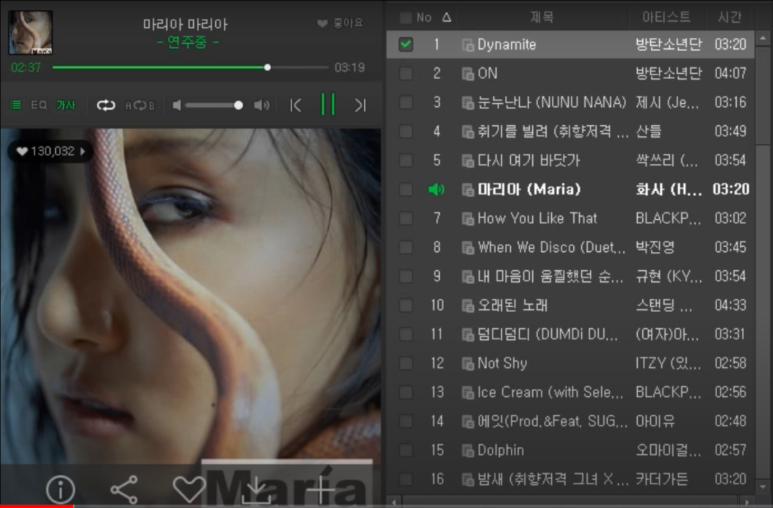Screen dimensions: 773x508
Task: Click the 좋아요 like button
Action: [x=340, y=23]
